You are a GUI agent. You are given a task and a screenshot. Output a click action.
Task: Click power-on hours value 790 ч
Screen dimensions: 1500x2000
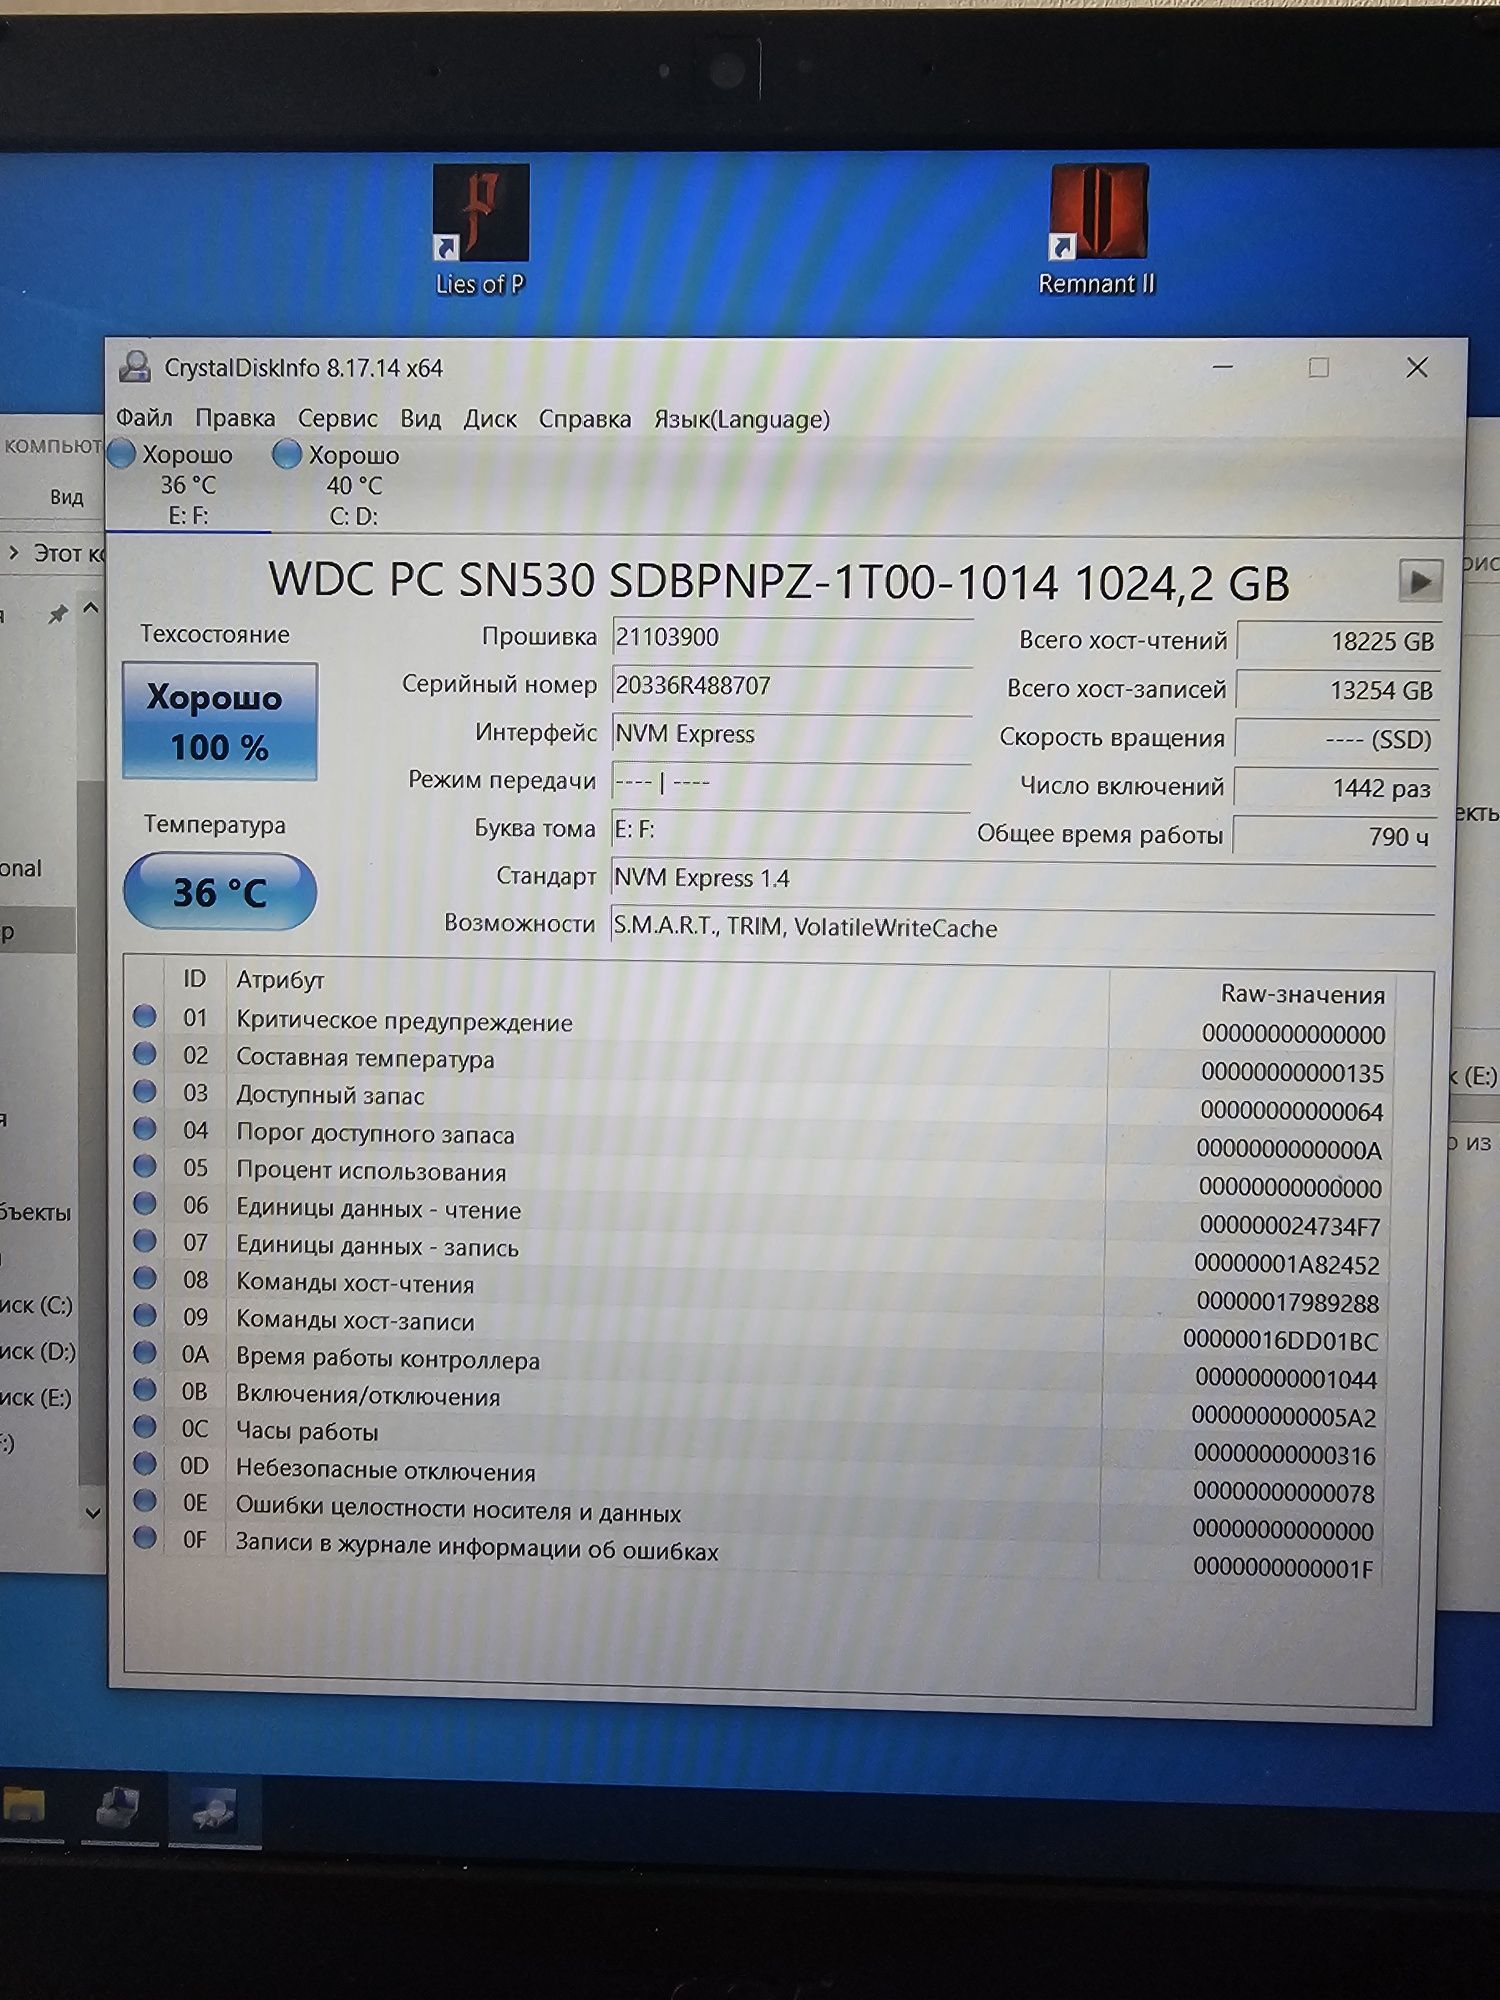tap(1335, 836)
